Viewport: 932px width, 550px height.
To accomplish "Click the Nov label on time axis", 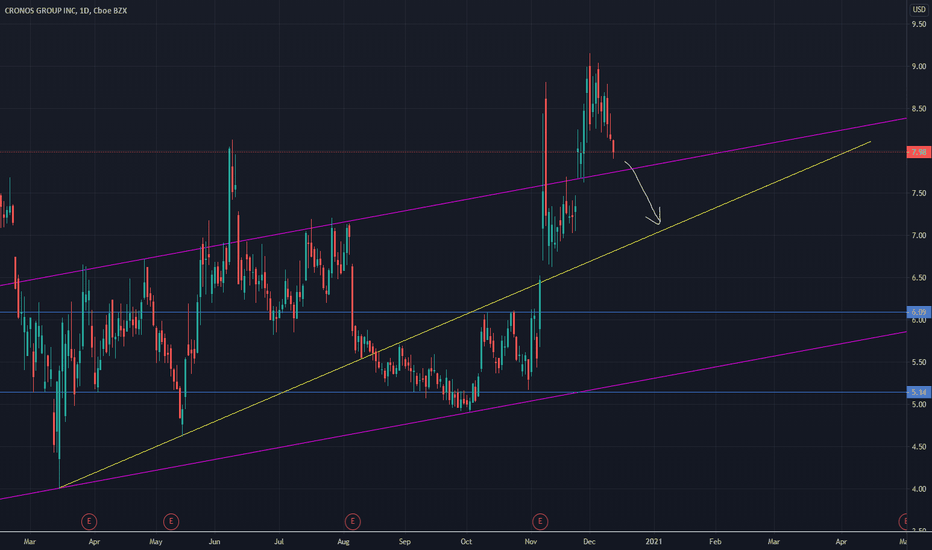I will [531, 542].
